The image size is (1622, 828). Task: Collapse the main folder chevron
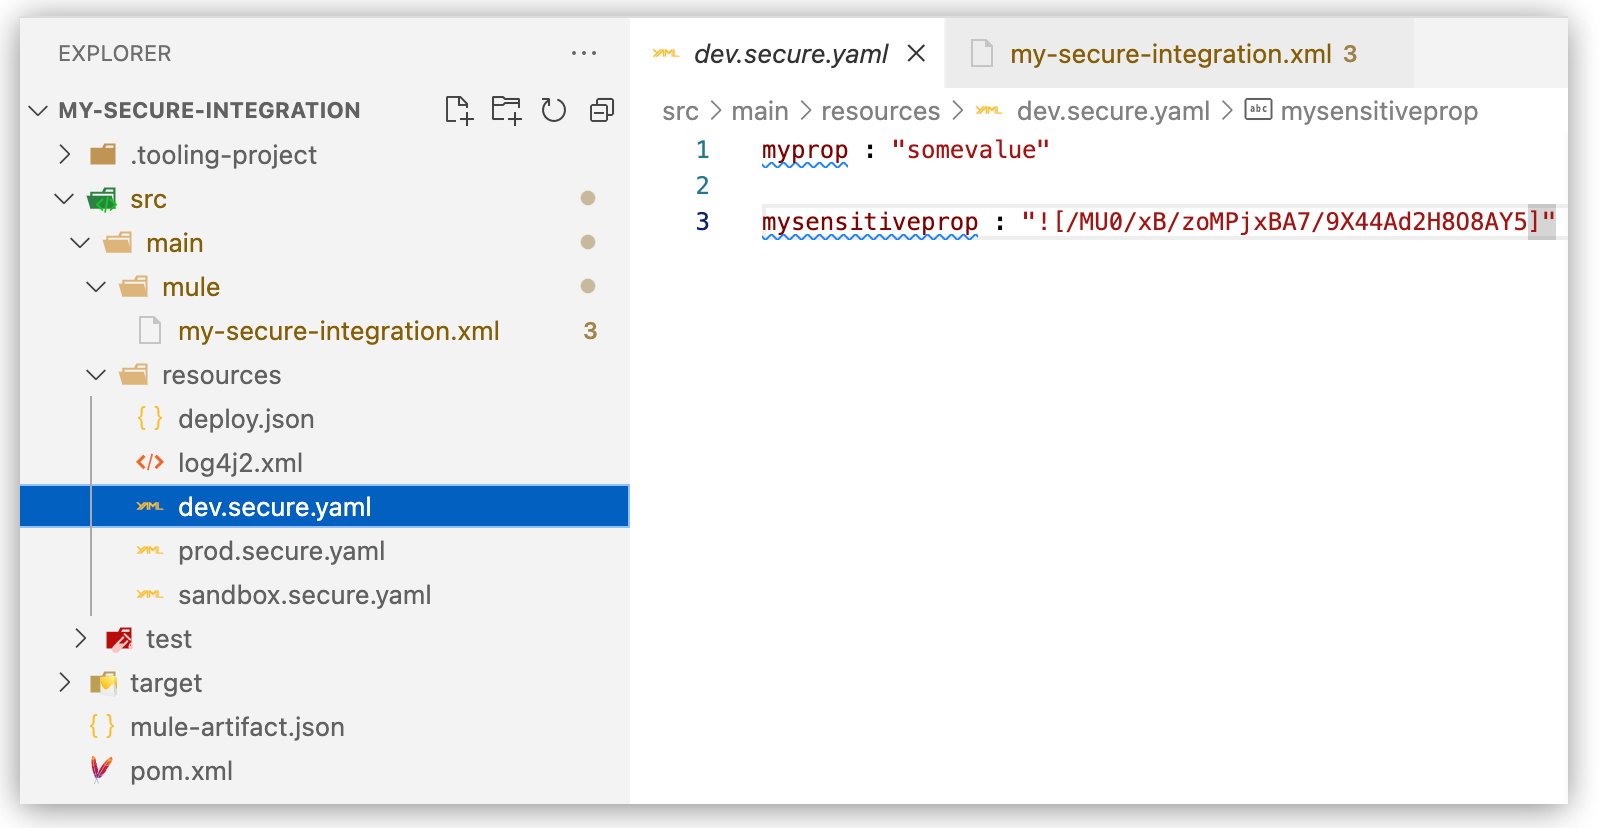click(x=81, y=242)
